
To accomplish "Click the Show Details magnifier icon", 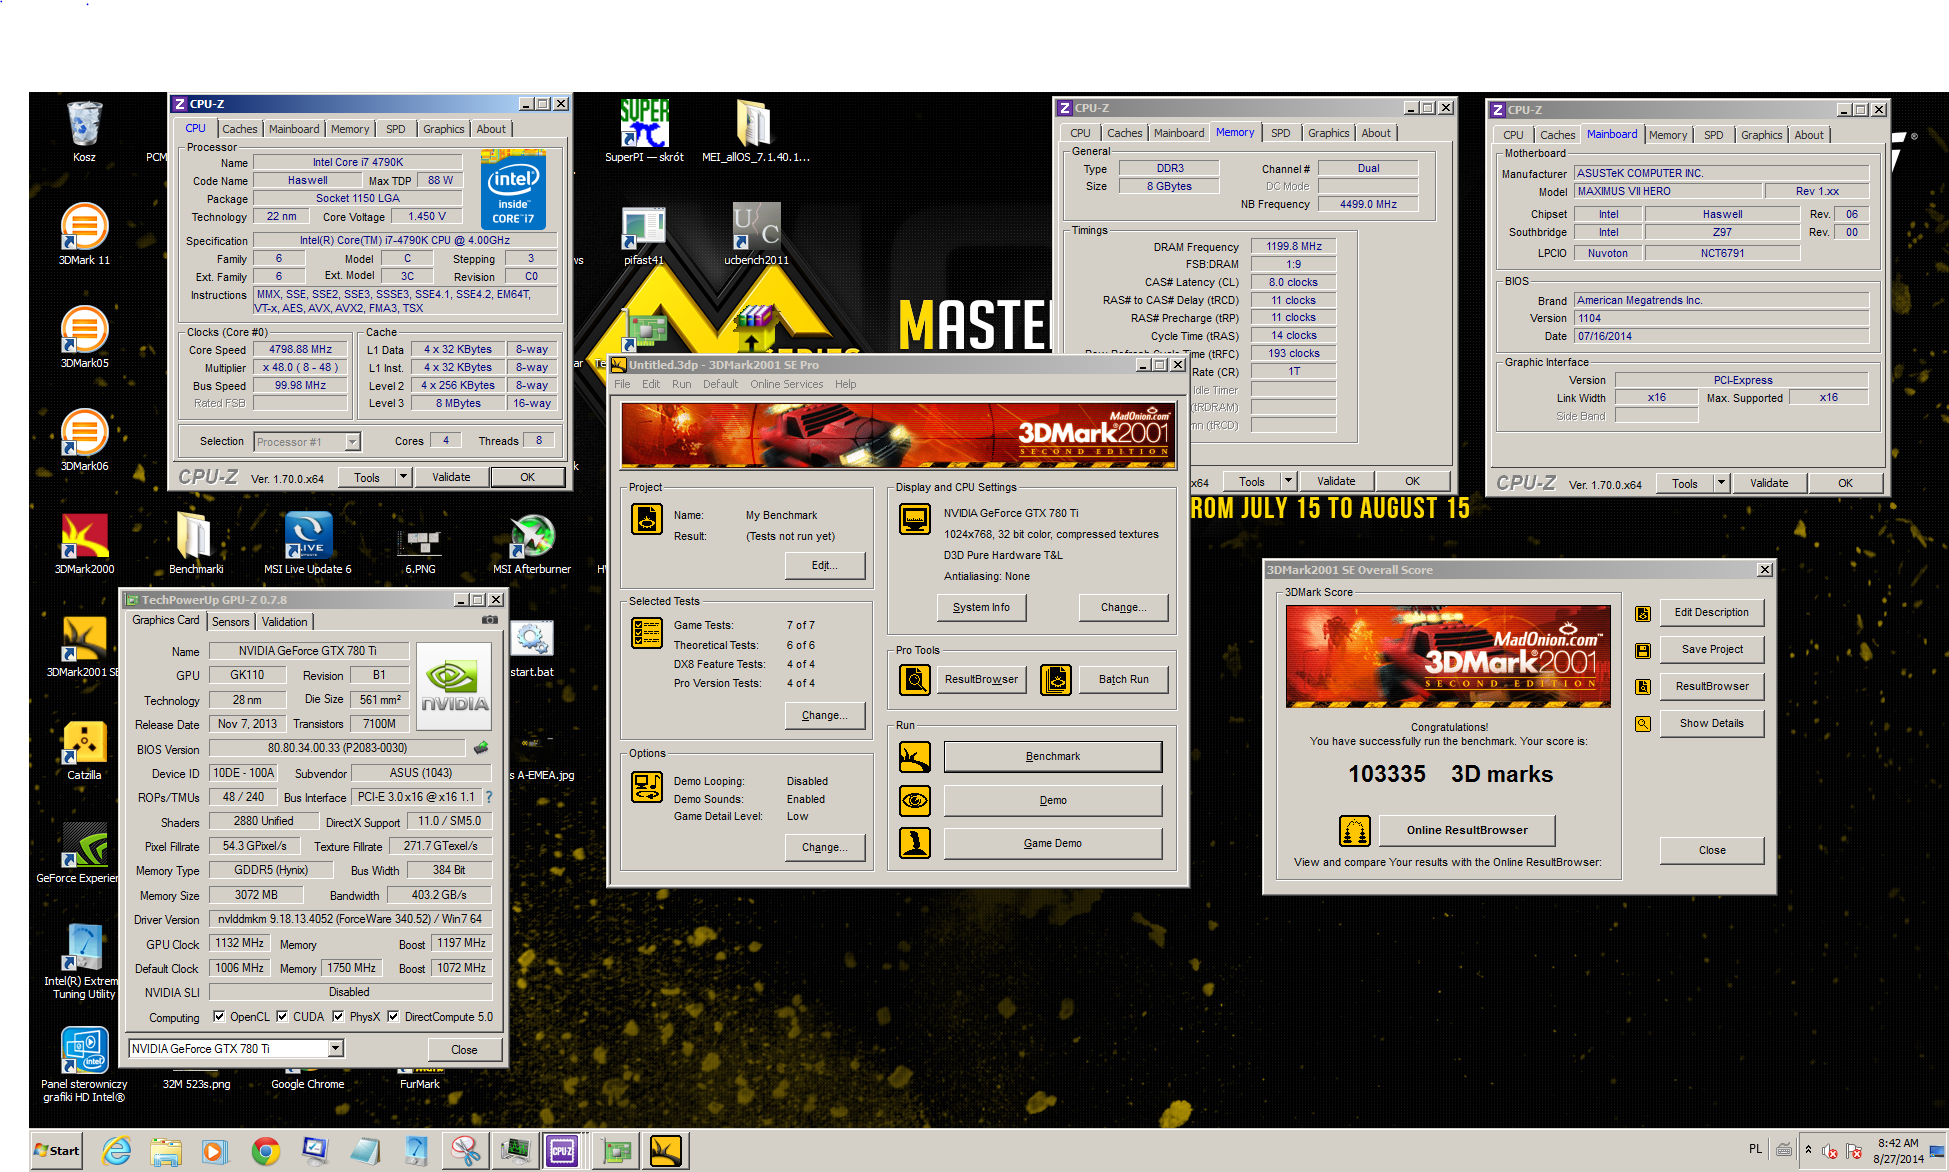I will tap(1642, 723).
